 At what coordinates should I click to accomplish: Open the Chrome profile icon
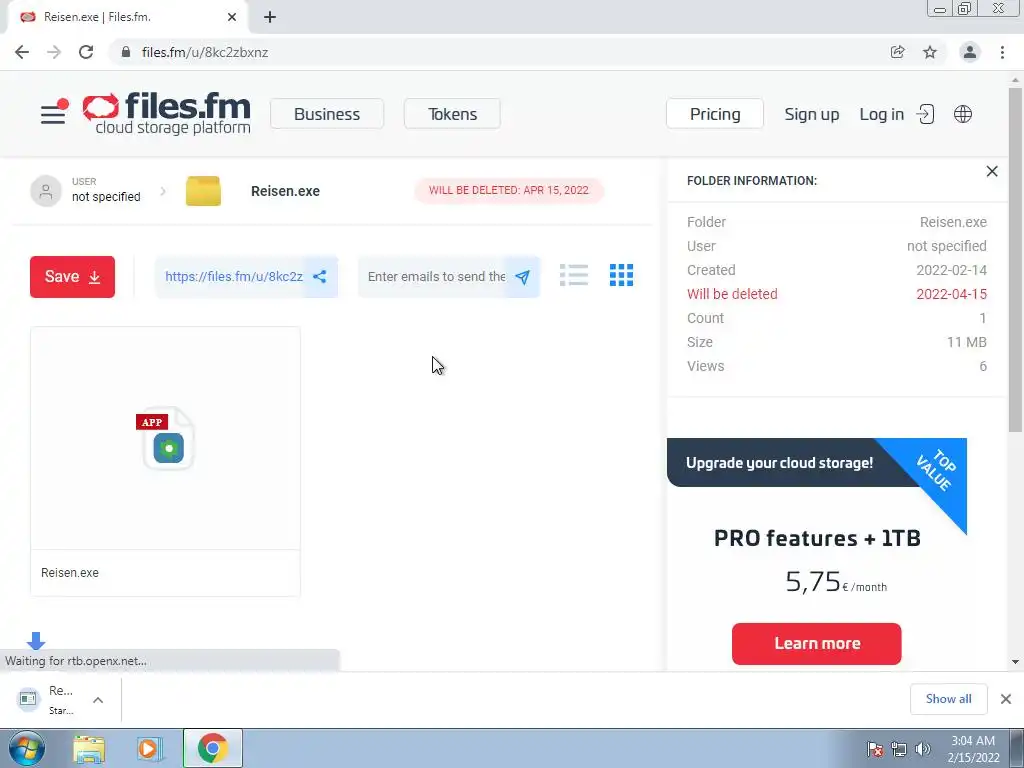970,52
